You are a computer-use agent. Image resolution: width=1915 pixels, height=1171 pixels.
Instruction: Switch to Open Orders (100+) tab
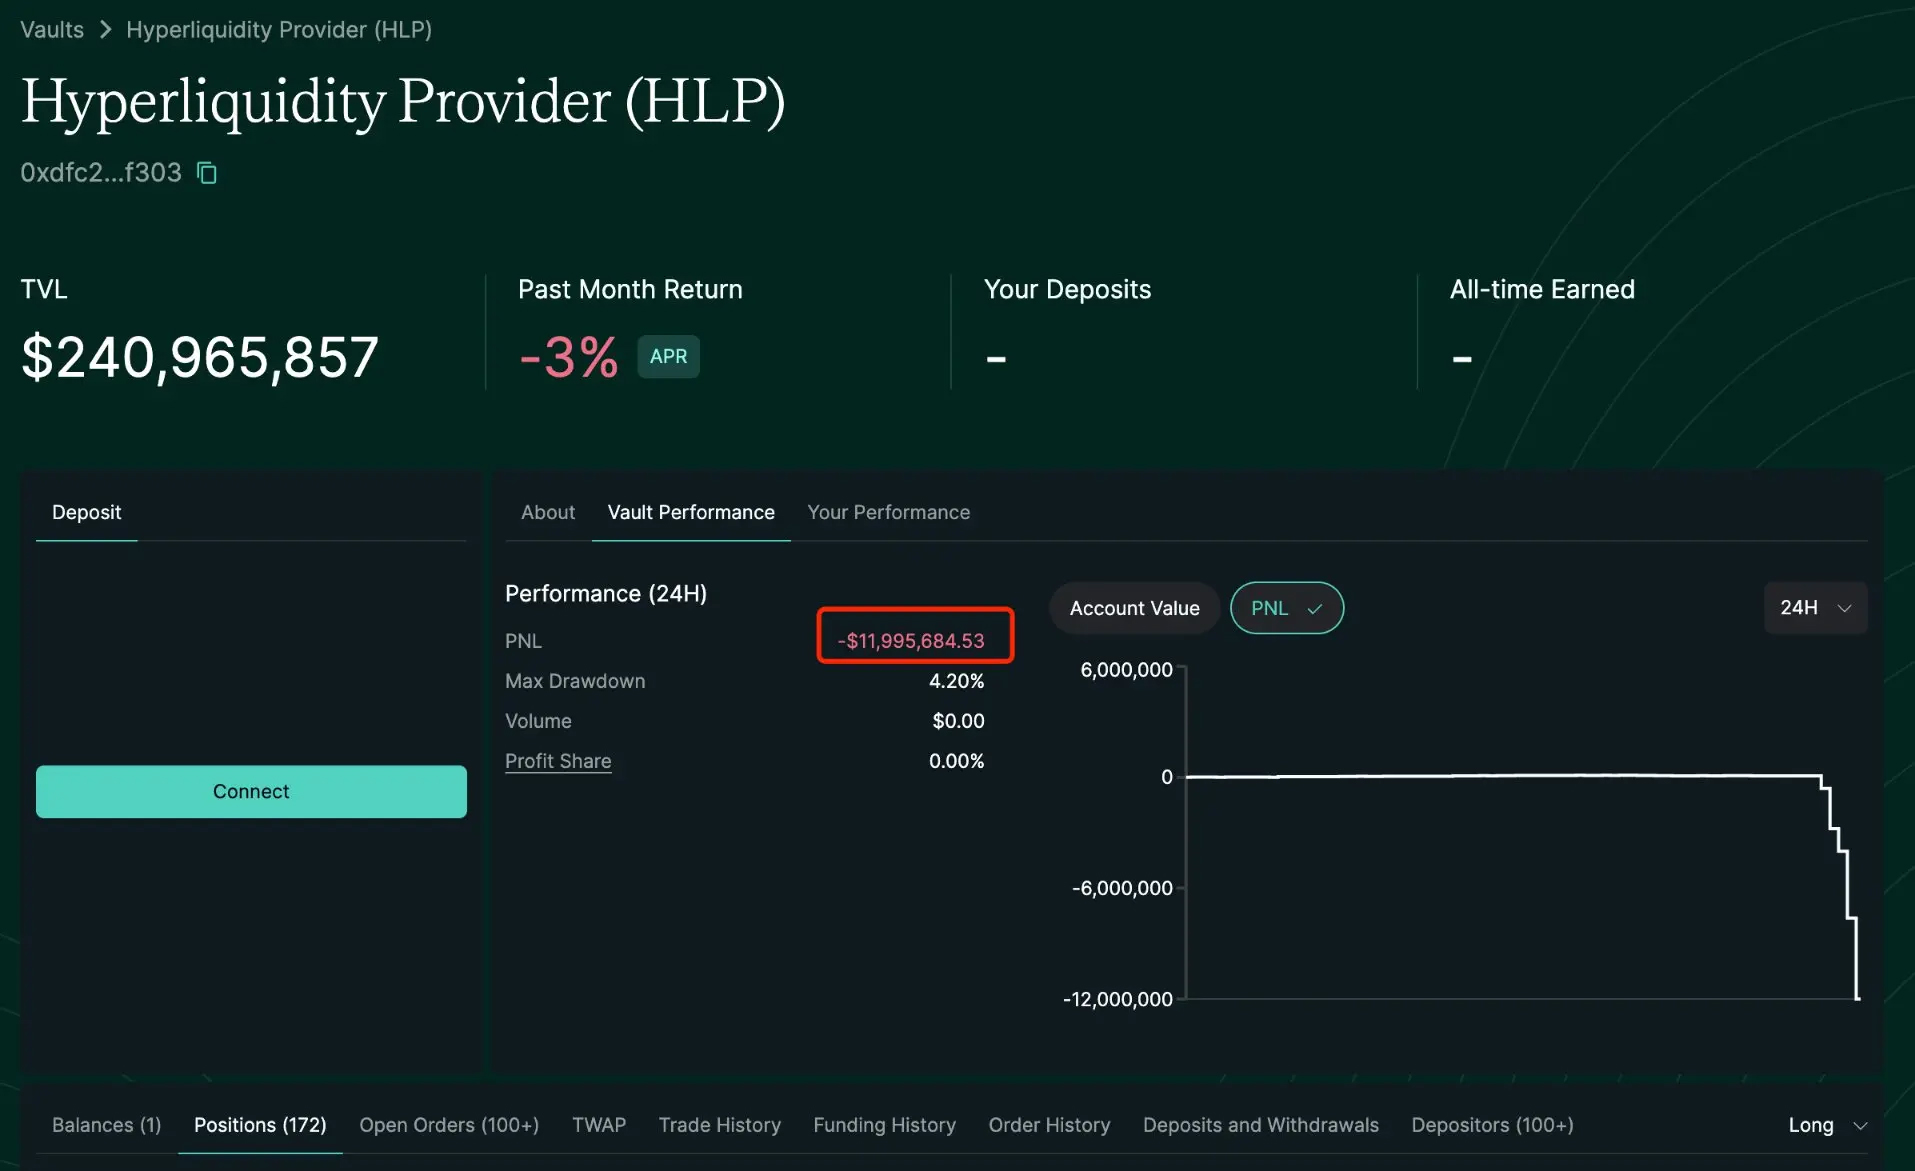click(x=449, y=1125)
